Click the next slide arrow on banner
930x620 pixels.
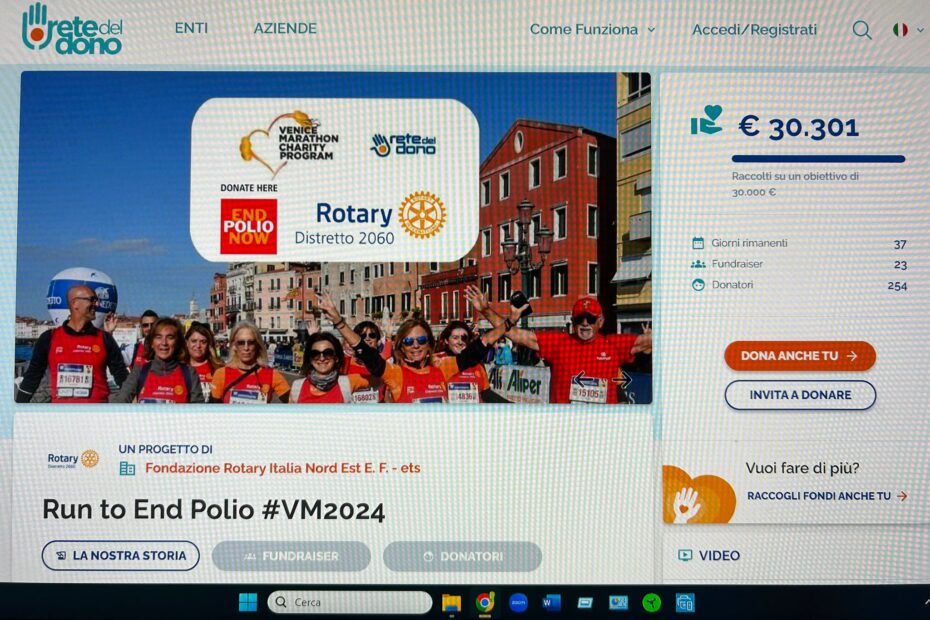(x=622, y=380)
